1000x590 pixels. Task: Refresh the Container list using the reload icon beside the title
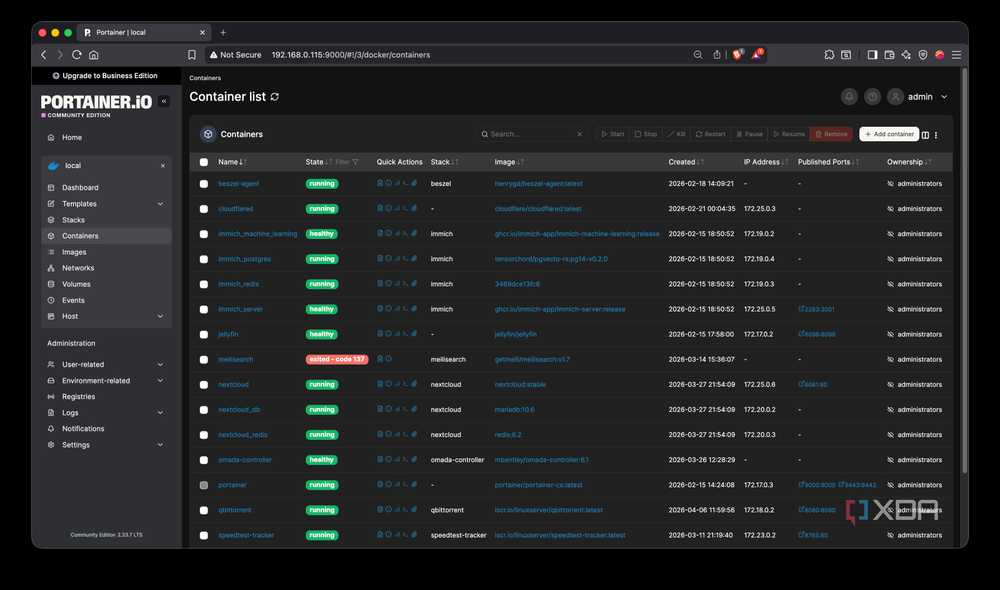(275, 97)
